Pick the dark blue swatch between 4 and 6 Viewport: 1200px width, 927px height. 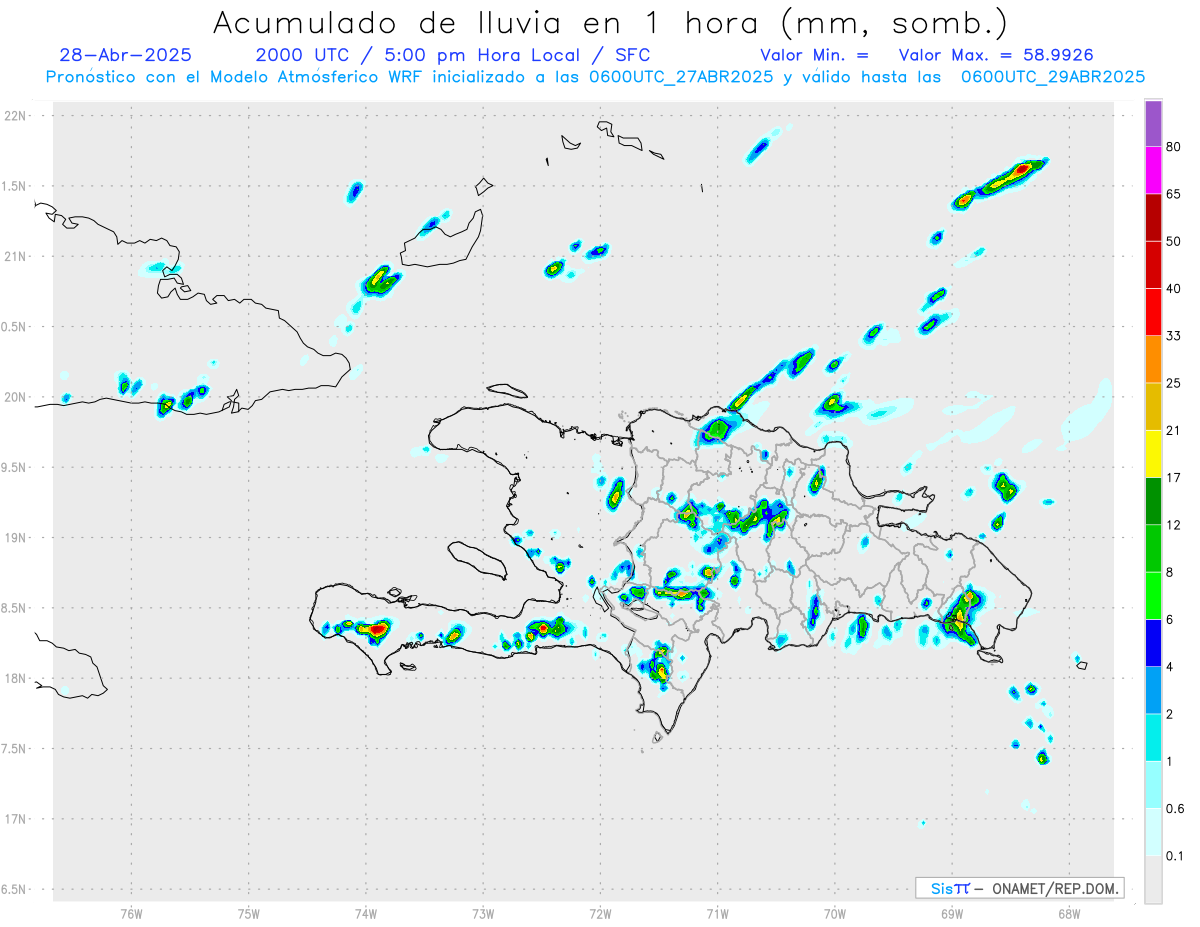pyautogui.click(x=1153, y=643)
